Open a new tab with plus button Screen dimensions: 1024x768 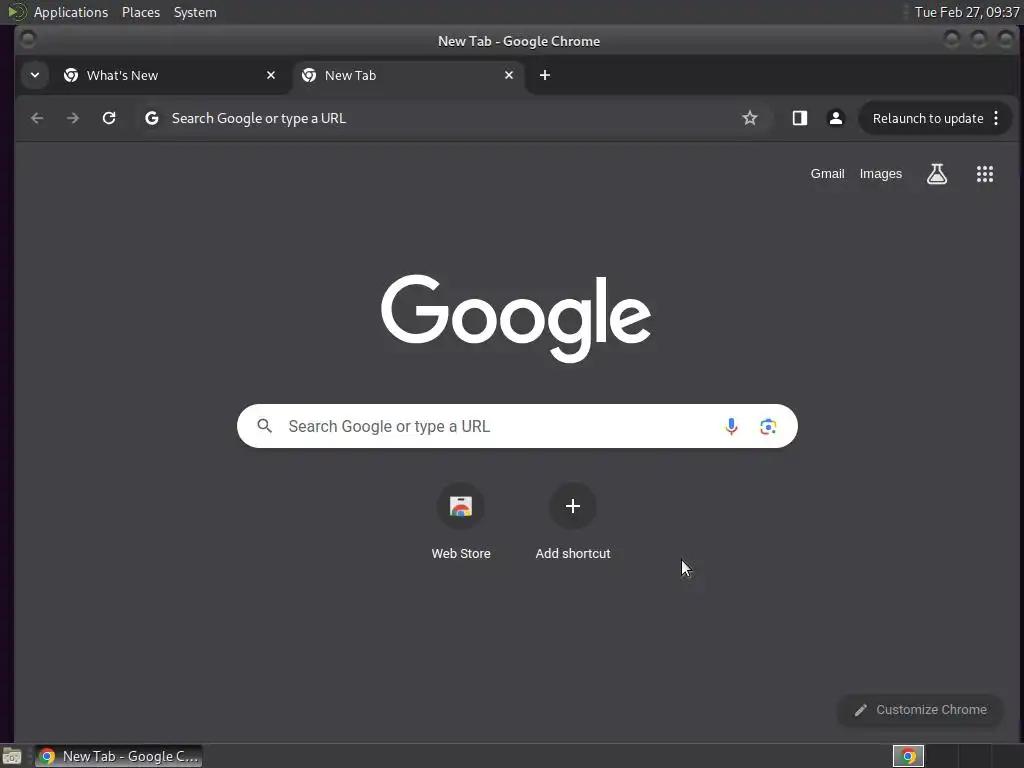coord(545,75)
